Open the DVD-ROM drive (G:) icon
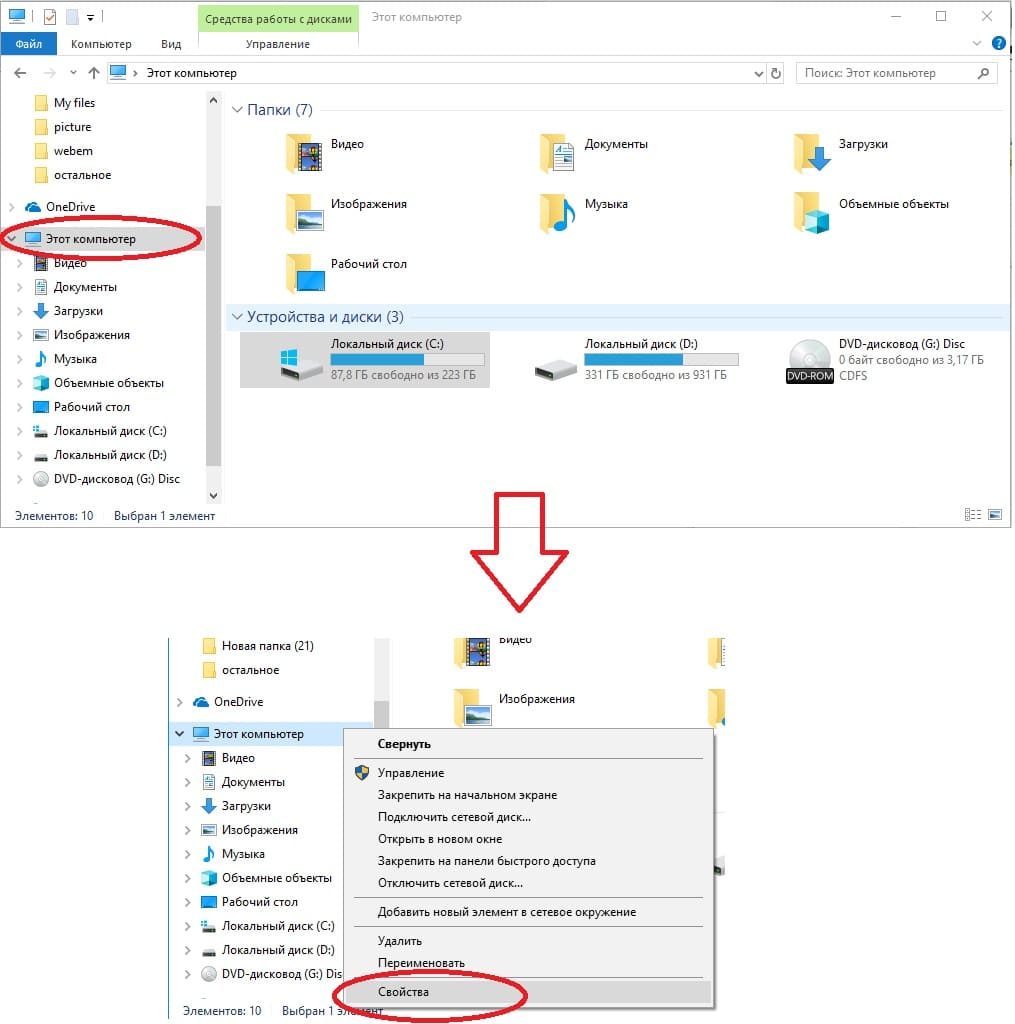The width and height of the screenshot is (1015, 1024). click(809, 361)
